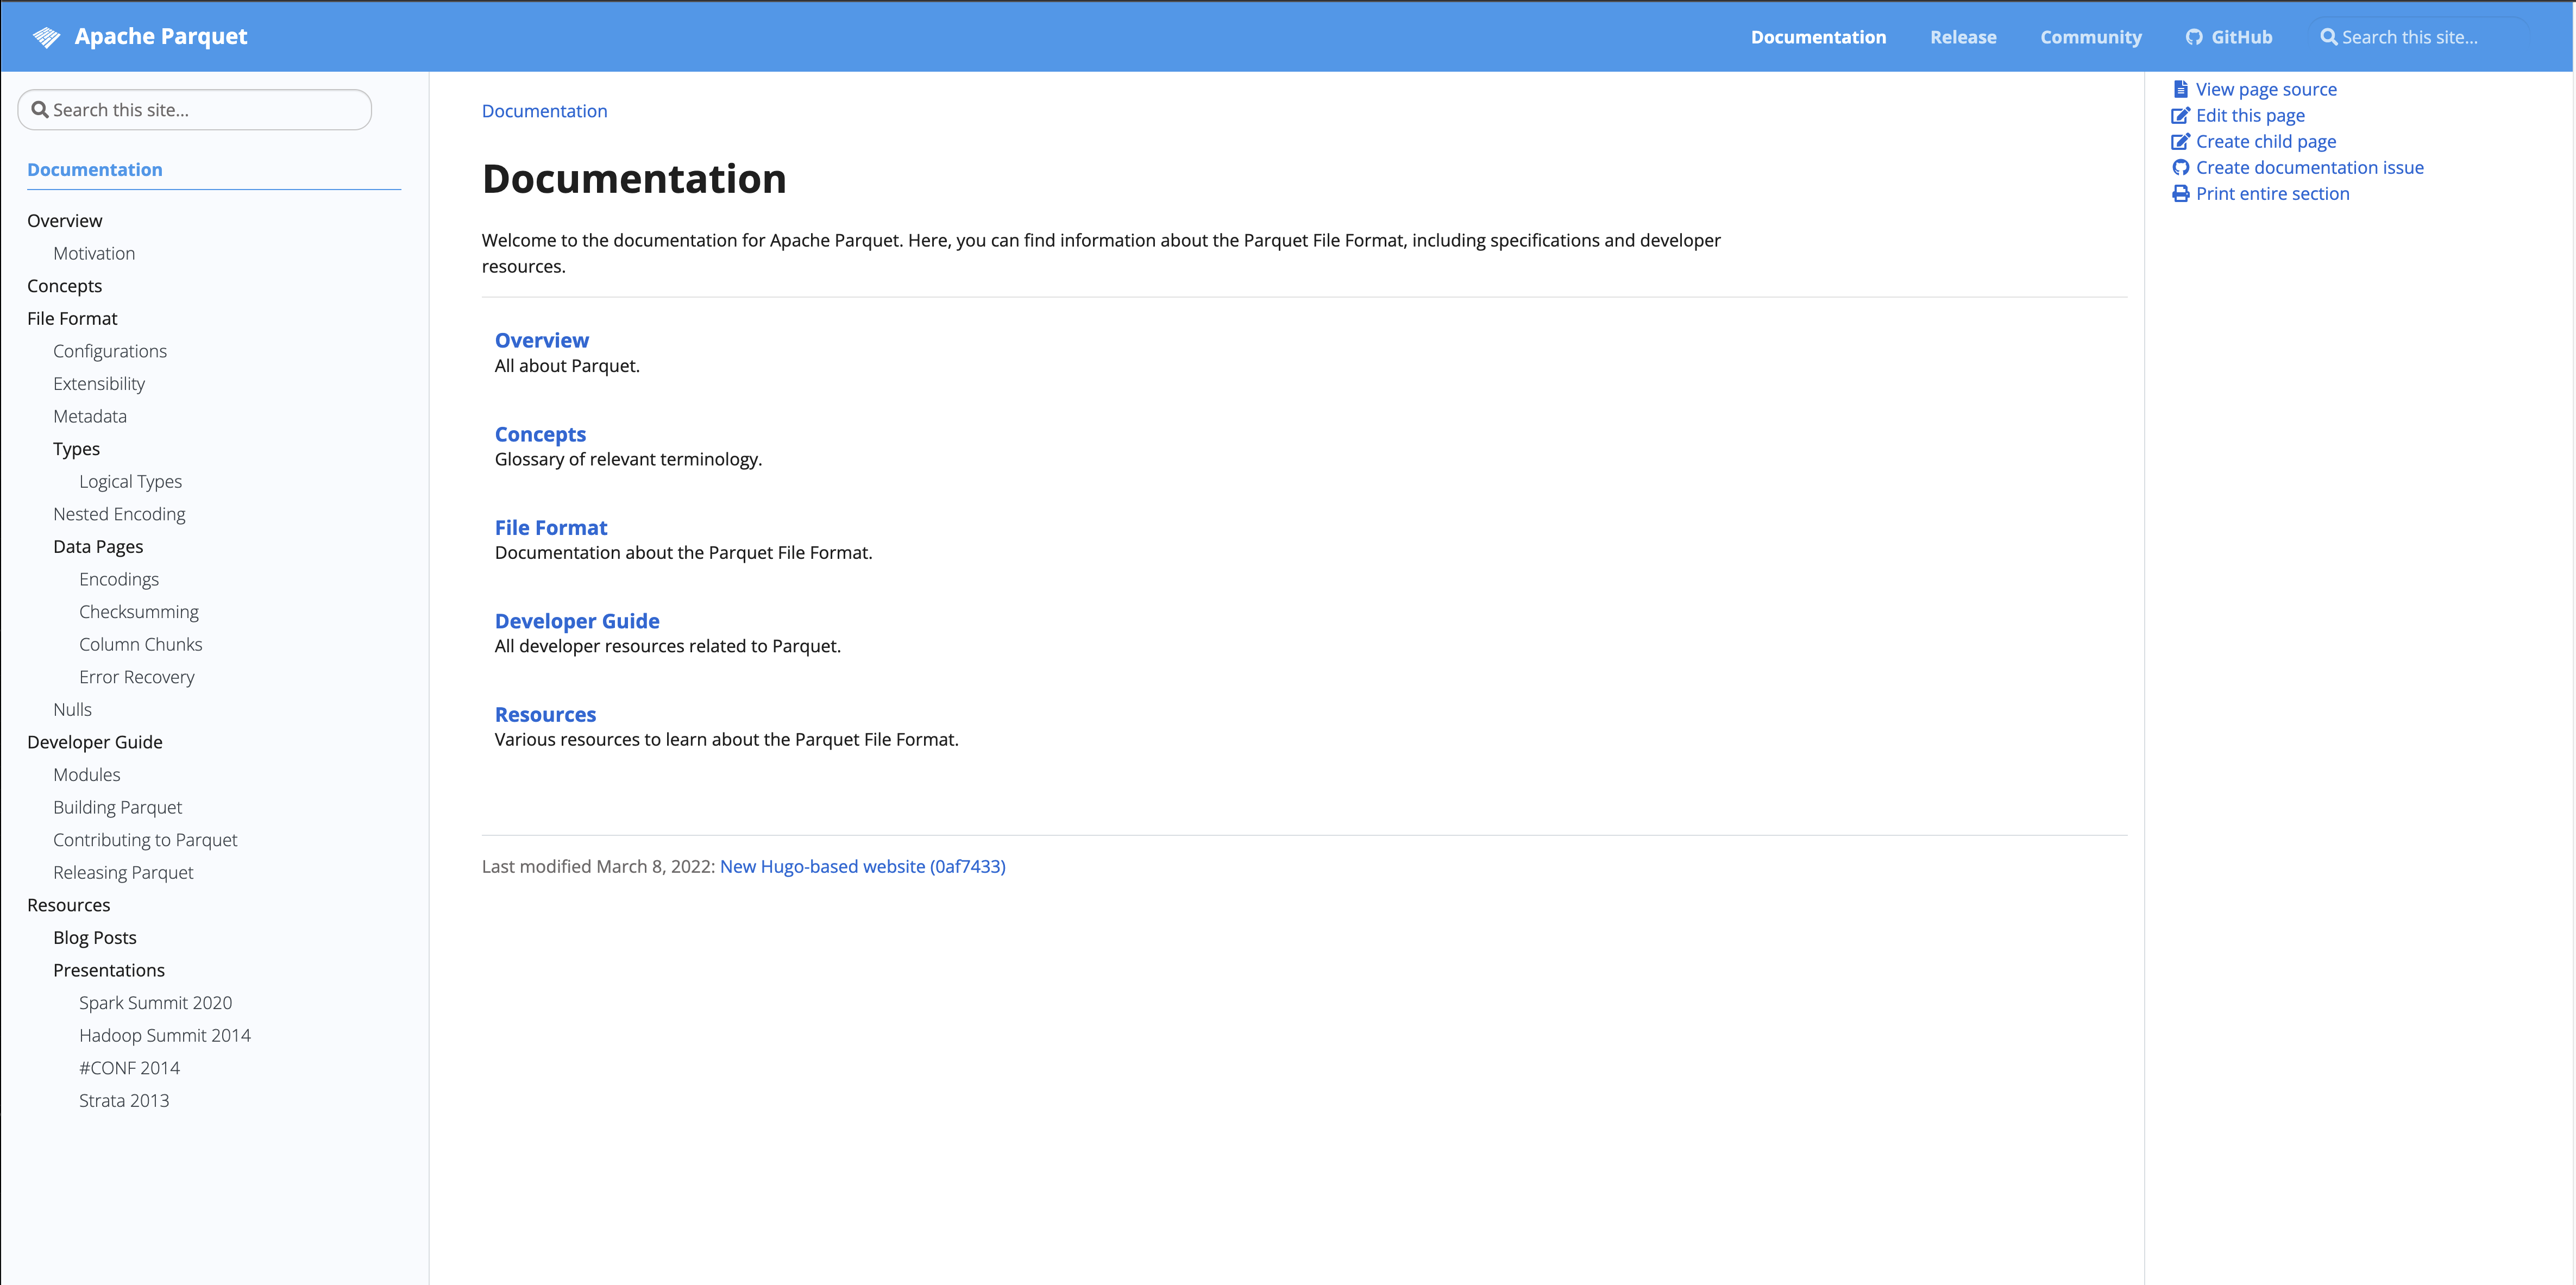The height and width of the screenshot is (1285, 2576).
Task: Click the Create documentation issue GitHub icon
Action: coord(2181,167)
